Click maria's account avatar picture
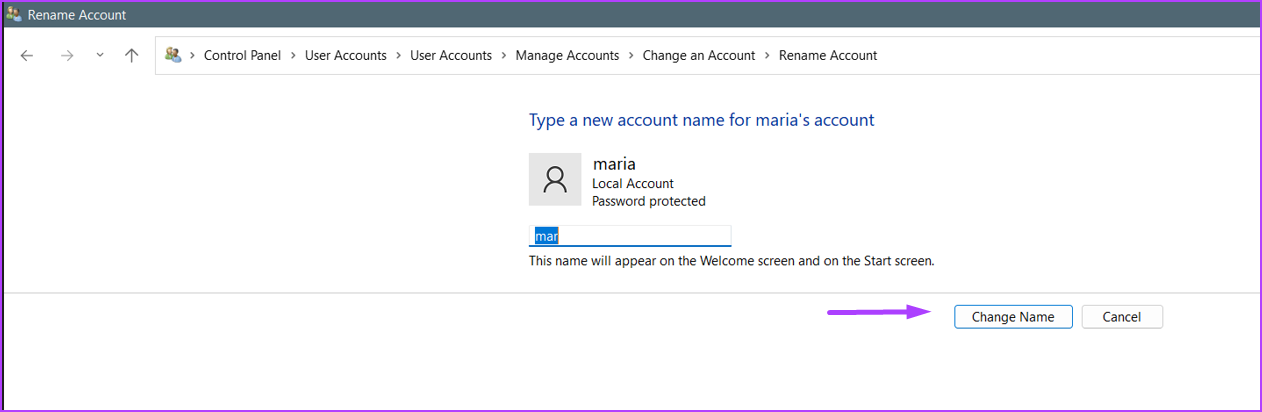1262x412 pixels. click(555, 179)
